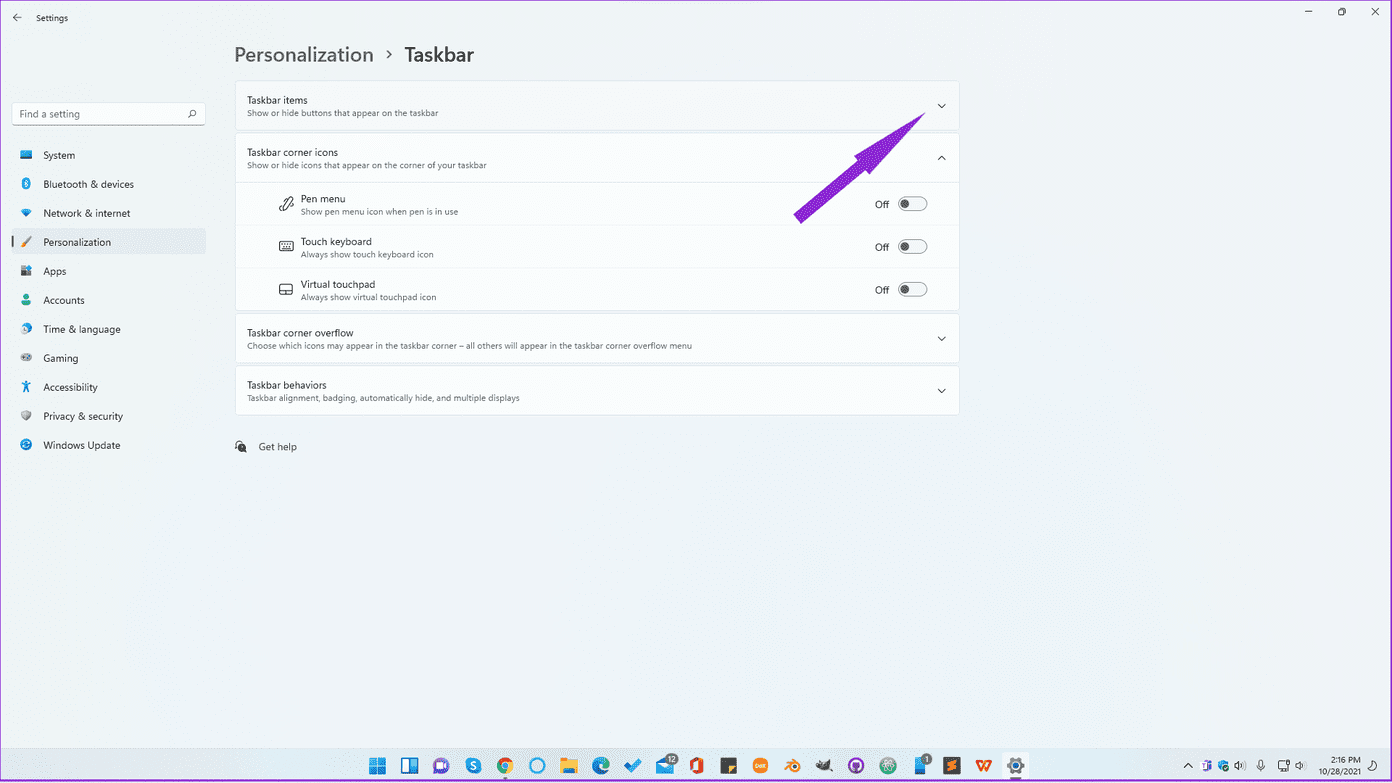Click the Virtual touchpad row icon
The width and height of the screenshot is (1392, 783).
click(286, 290)
